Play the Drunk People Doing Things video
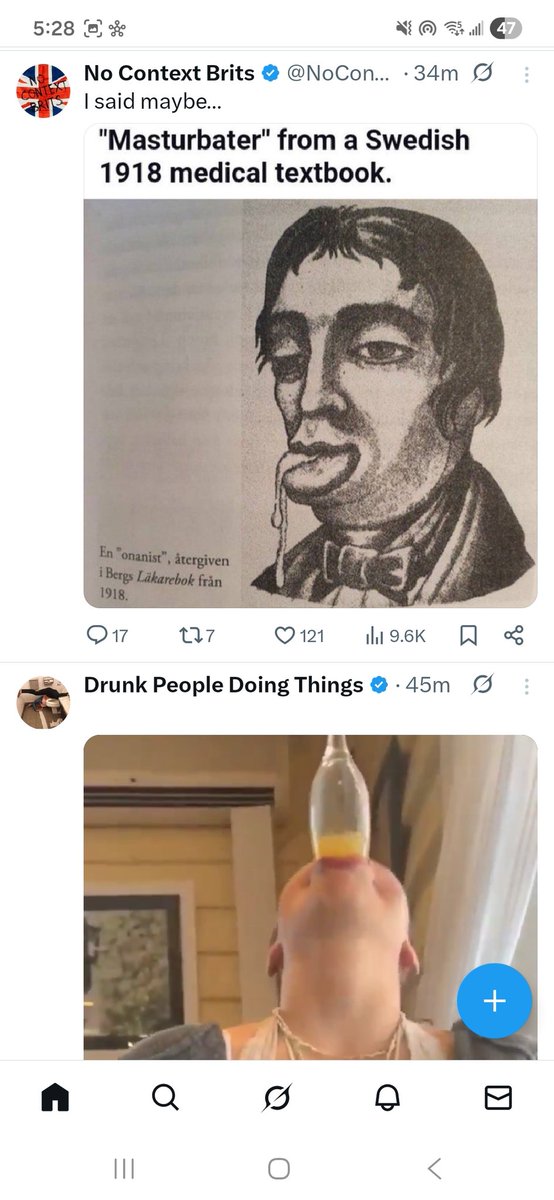The width and height of the screenshot is (554, 1200). [311, 897]
